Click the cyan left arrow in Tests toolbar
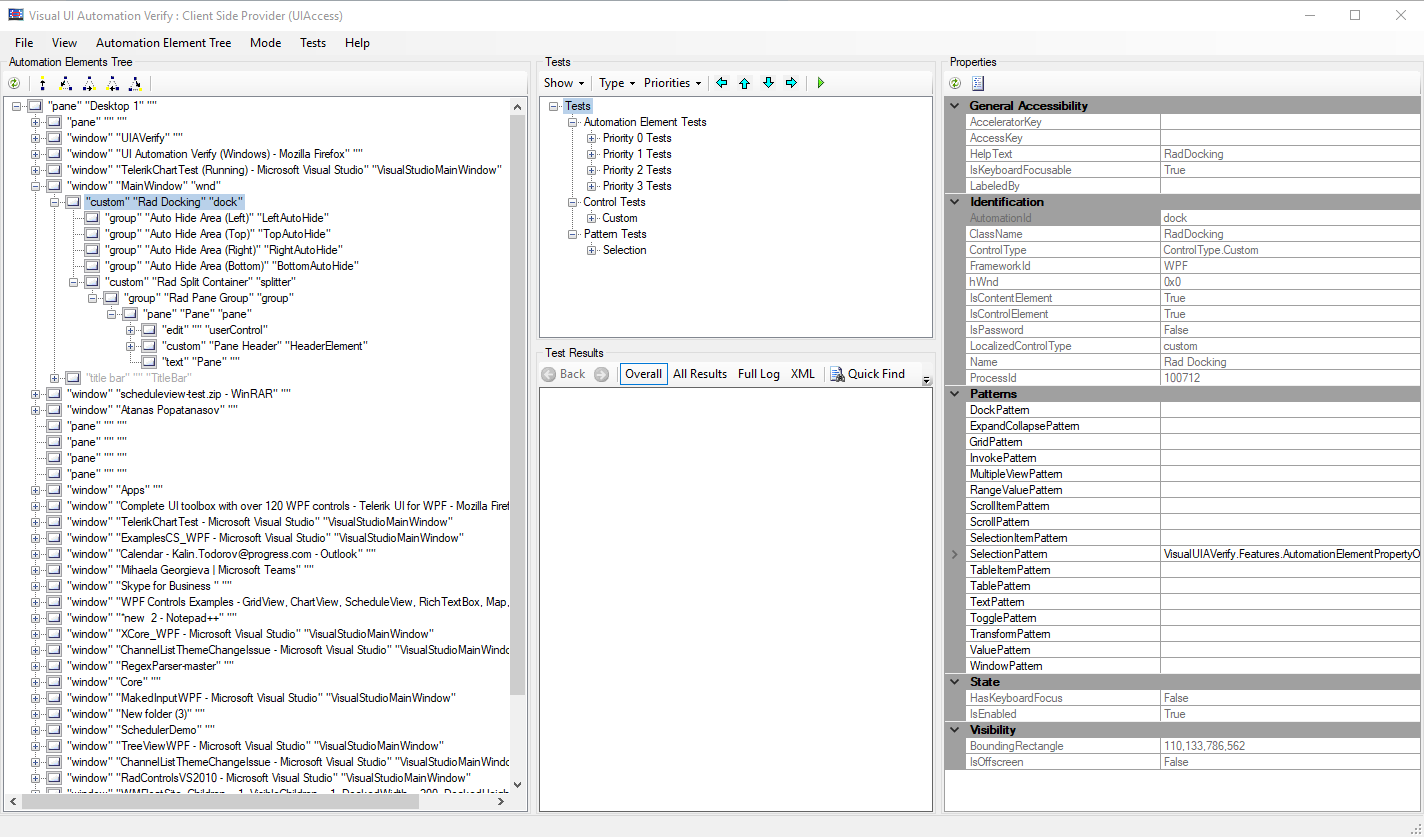 tap(721, 83)
